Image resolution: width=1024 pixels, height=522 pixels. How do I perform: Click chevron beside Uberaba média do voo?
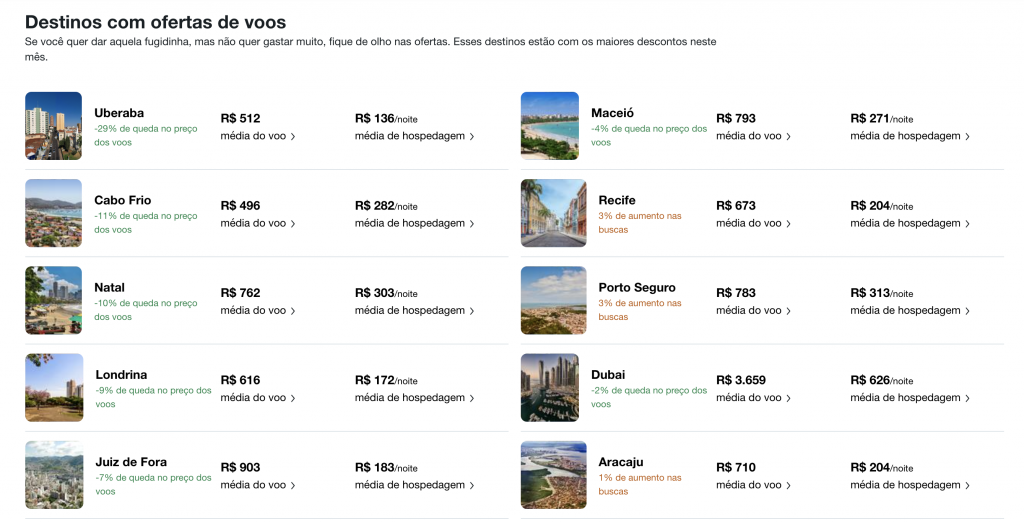coord(293,137)
